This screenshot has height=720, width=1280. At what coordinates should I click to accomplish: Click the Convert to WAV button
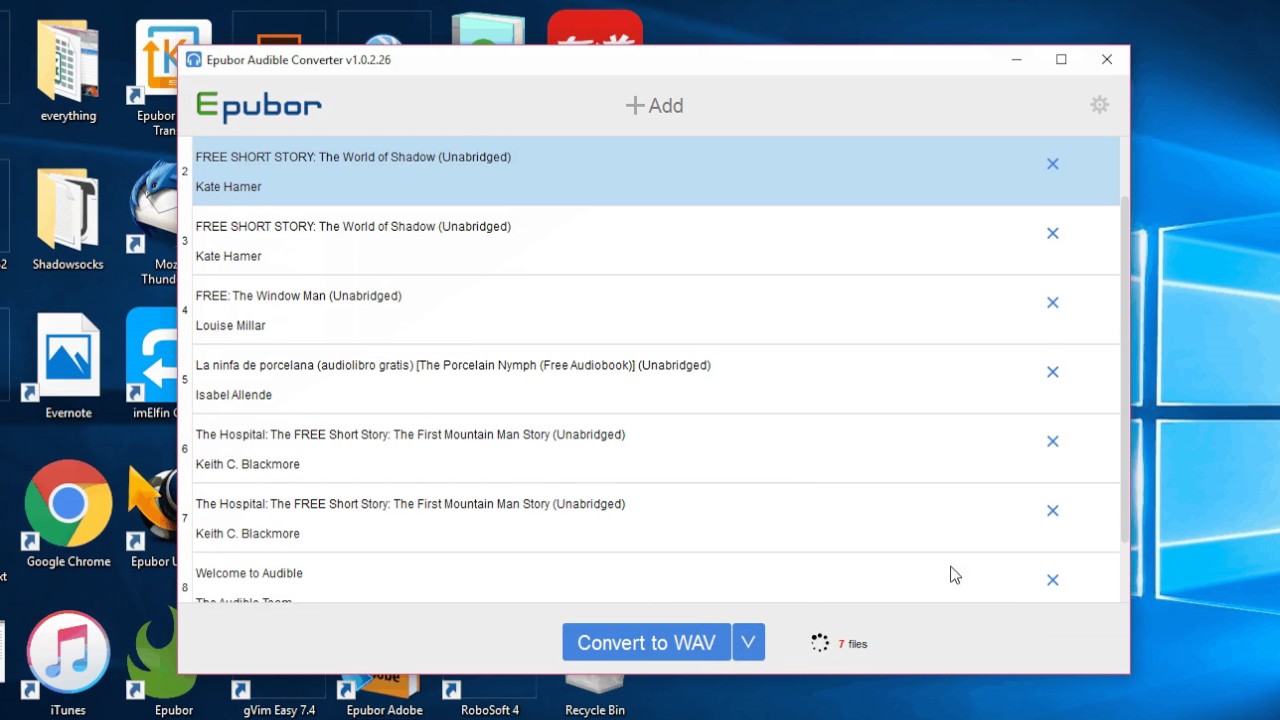coord(646,643)
